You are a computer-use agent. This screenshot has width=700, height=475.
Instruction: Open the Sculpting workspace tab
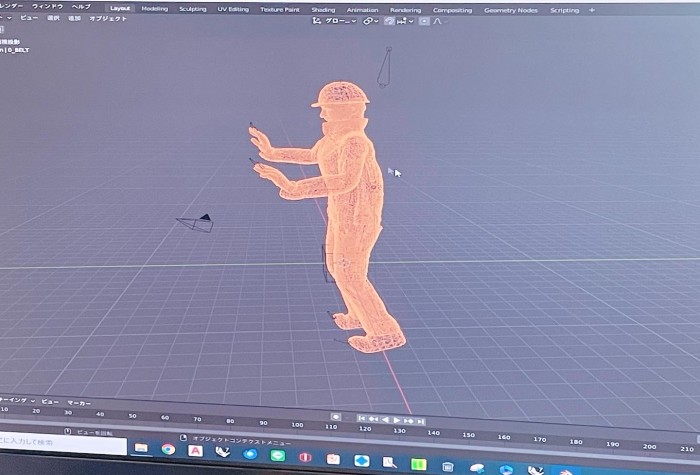(193, 9)
